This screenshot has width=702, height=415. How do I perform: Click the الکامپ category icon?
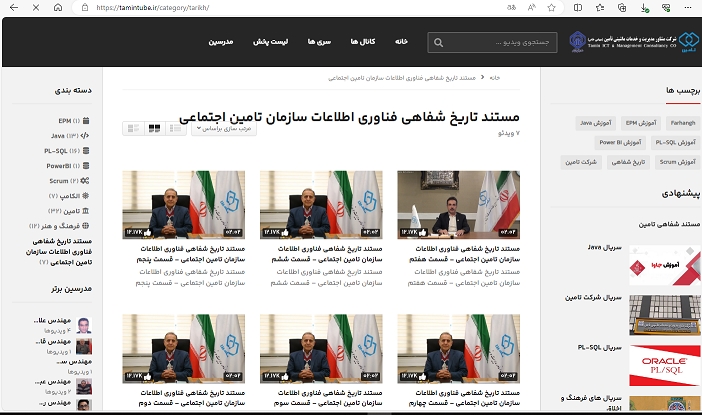(x=86, y=196)
